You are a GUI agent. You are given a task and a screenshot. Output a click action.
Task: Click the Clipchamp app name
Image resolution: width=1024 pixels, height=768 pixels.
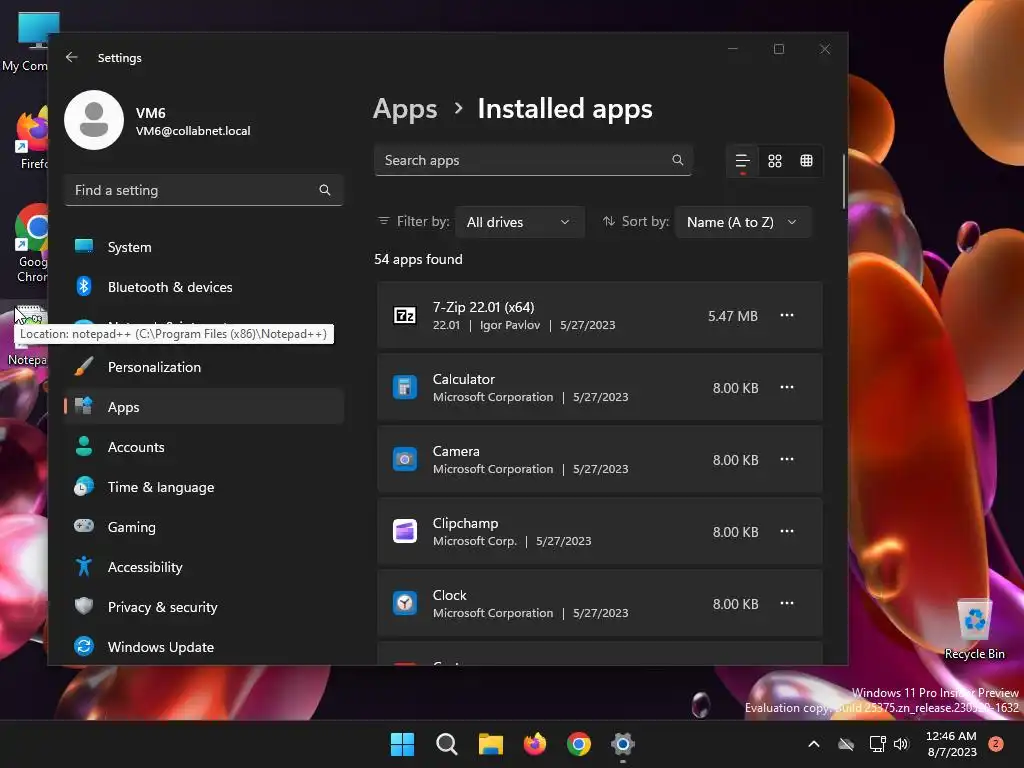[466, 523]
